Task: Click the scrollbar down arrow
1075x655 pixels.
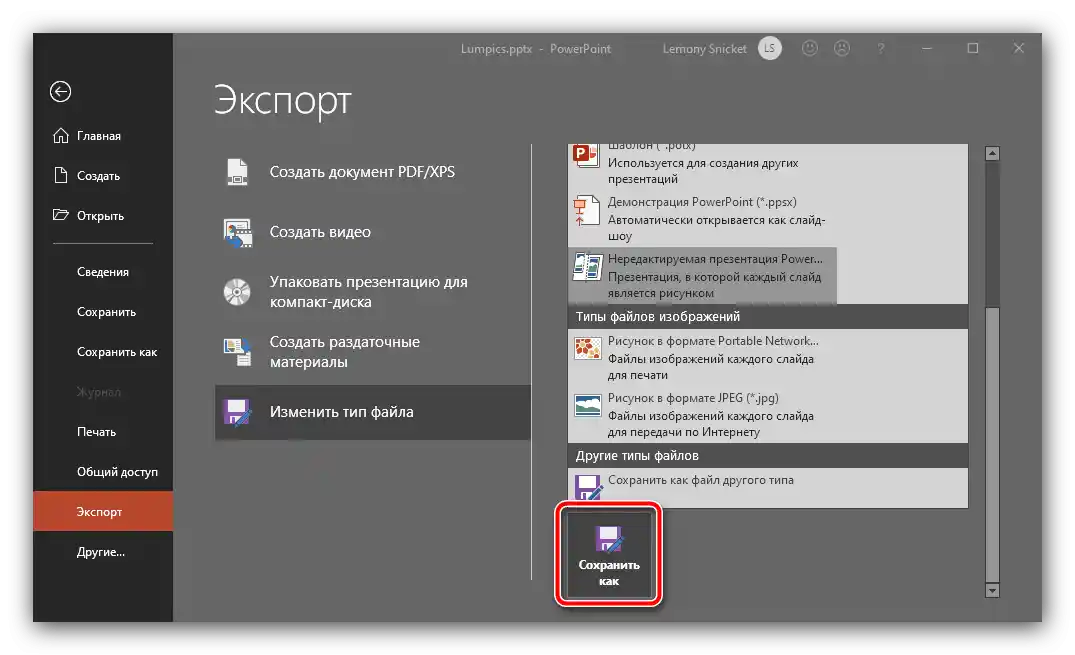Action: click(992, 590)
